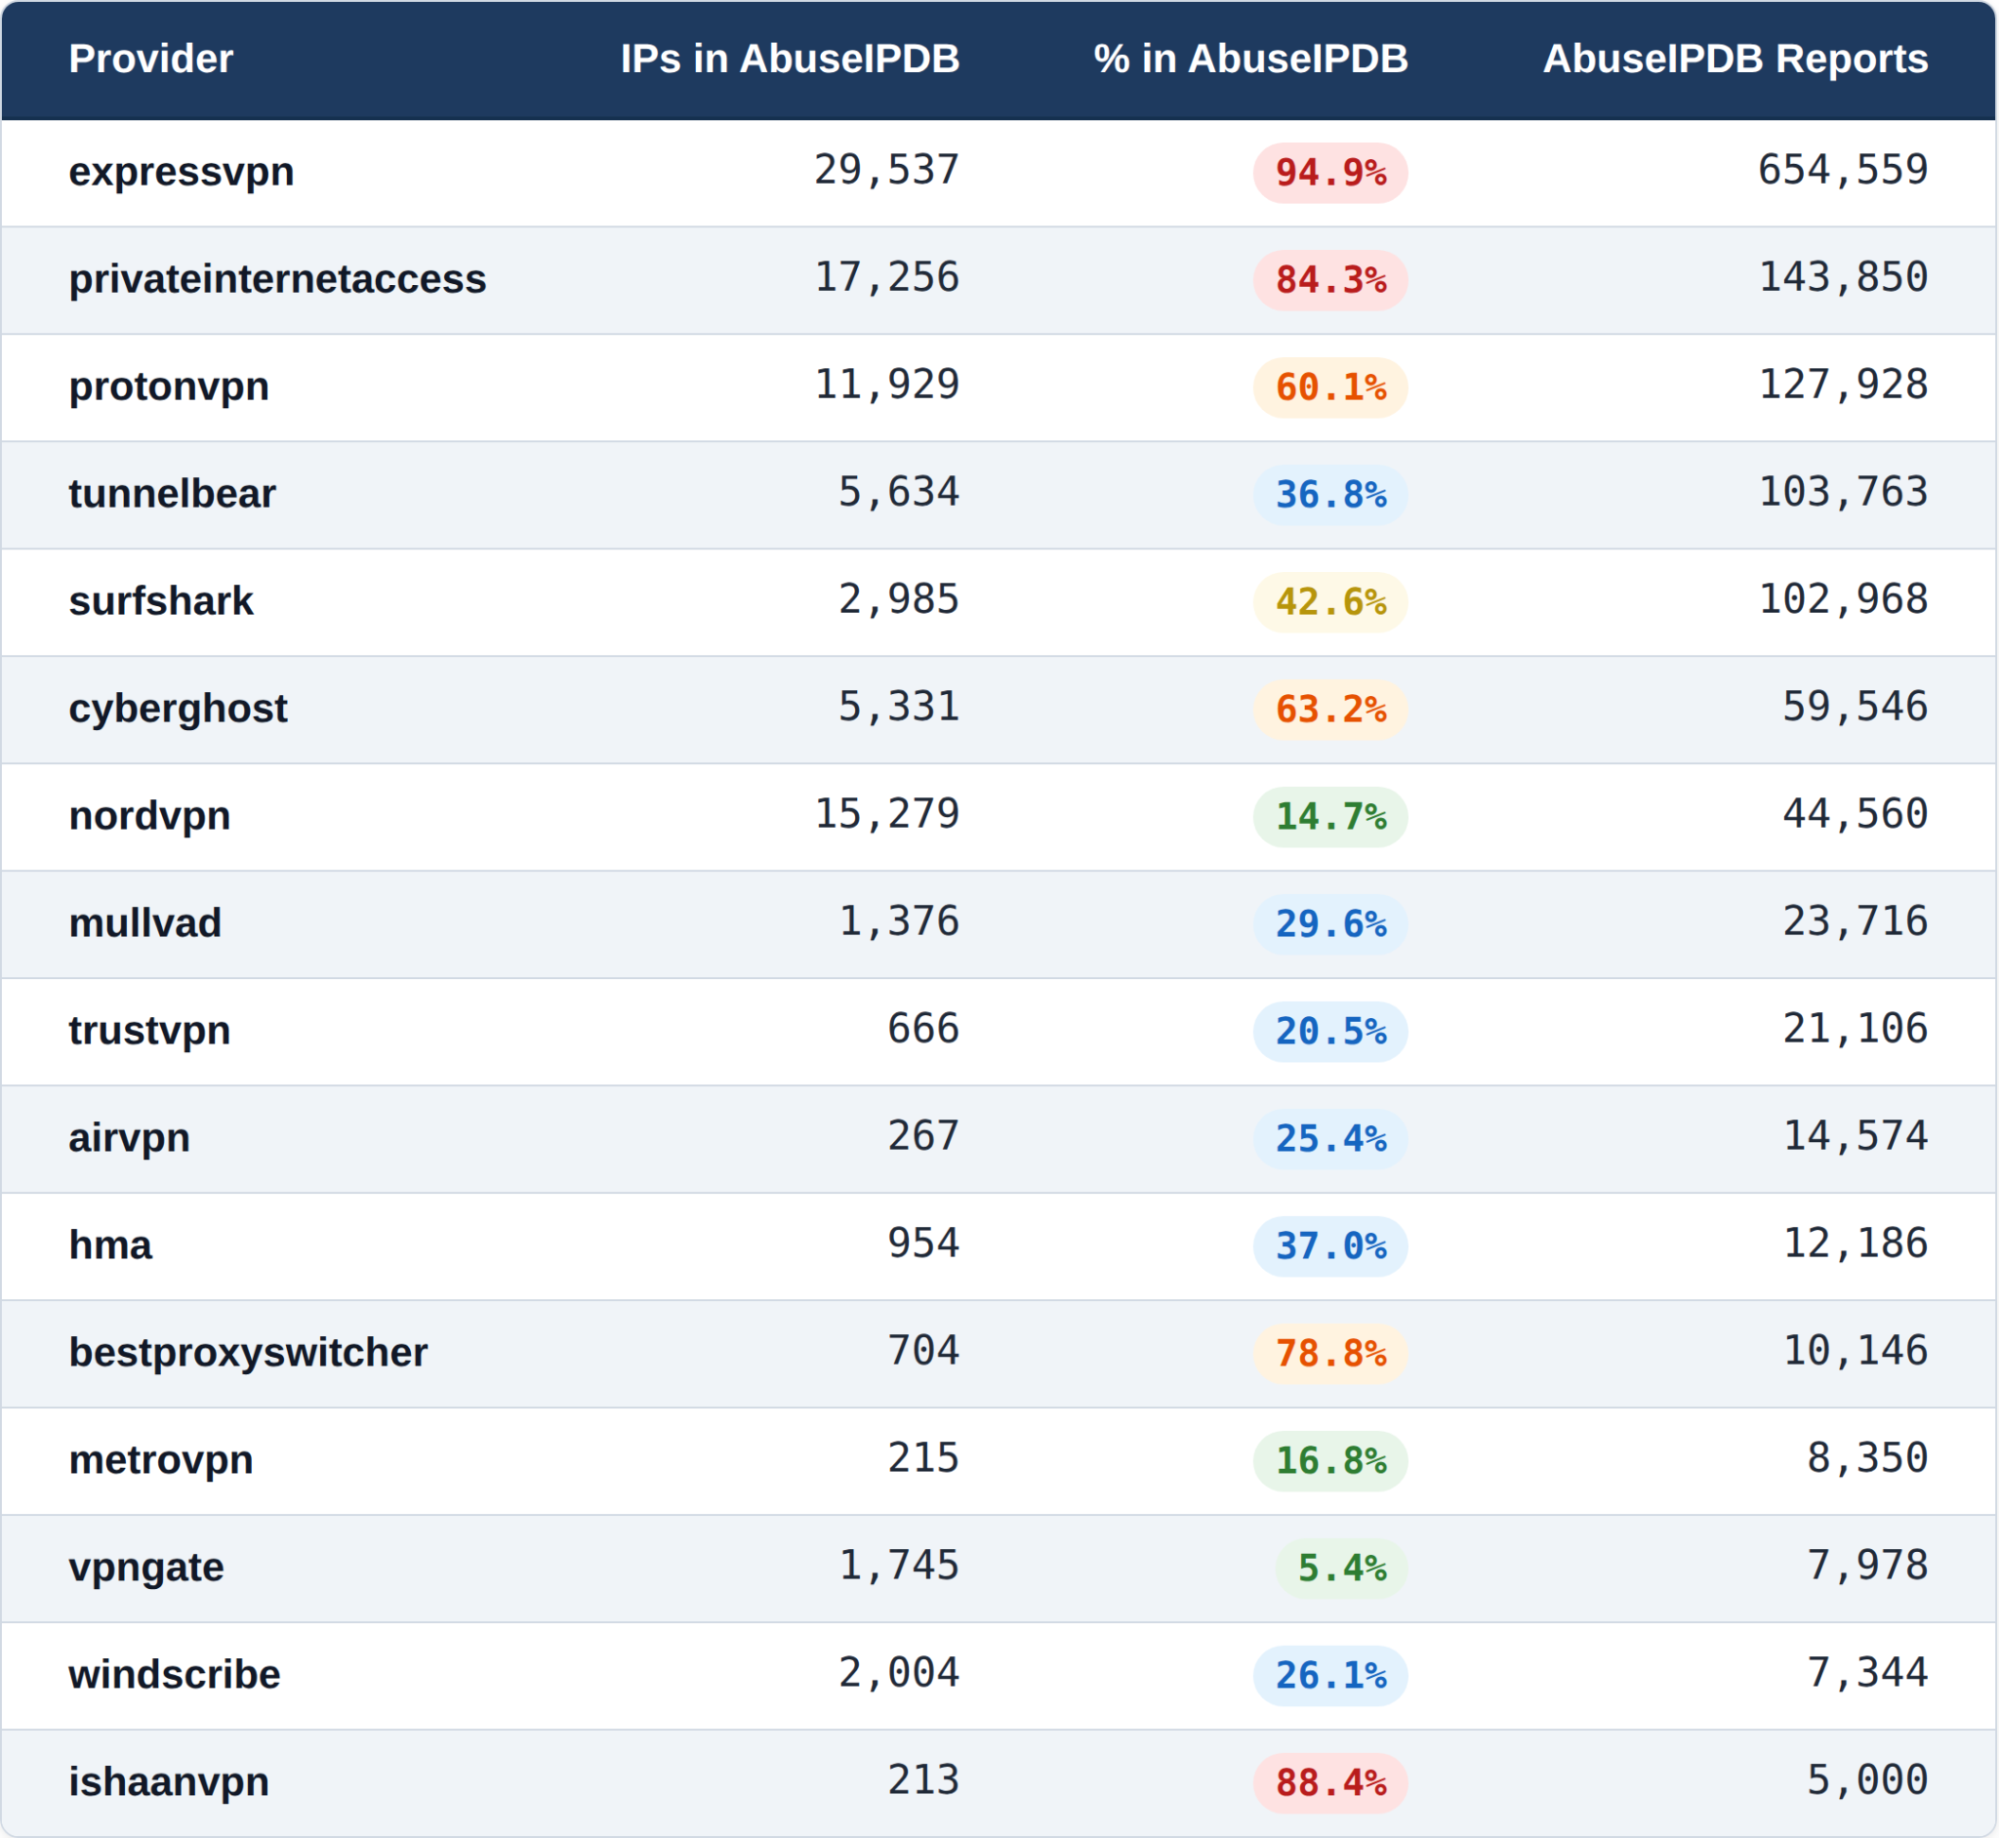Click the protonvpn provider name
1999x1838 pixels.
click(x=169, y=387)
